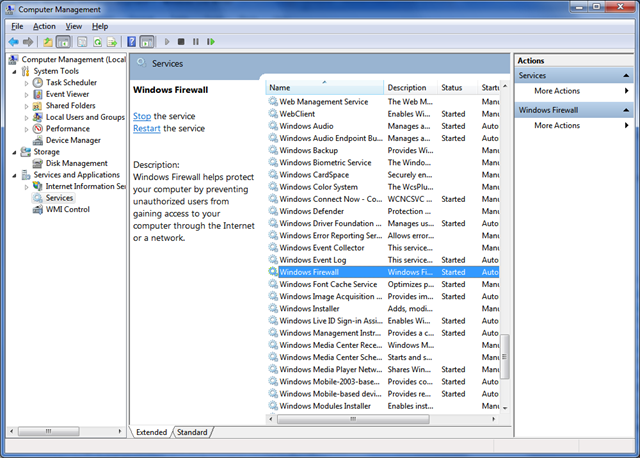Click the Properties toolbar icon
Viewport: 640px width, 458px height.
[x=82, y=42]
